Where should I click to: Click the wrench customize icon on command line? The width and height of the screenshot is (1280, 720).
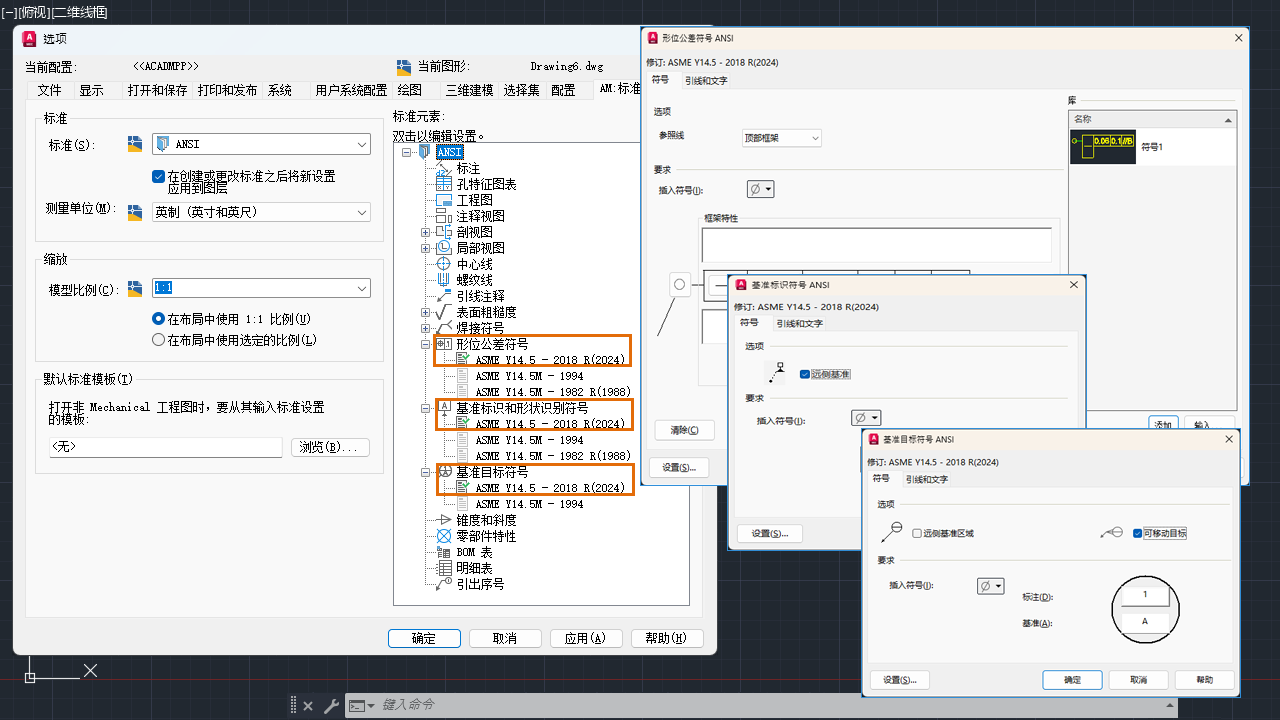click(331, 706)
